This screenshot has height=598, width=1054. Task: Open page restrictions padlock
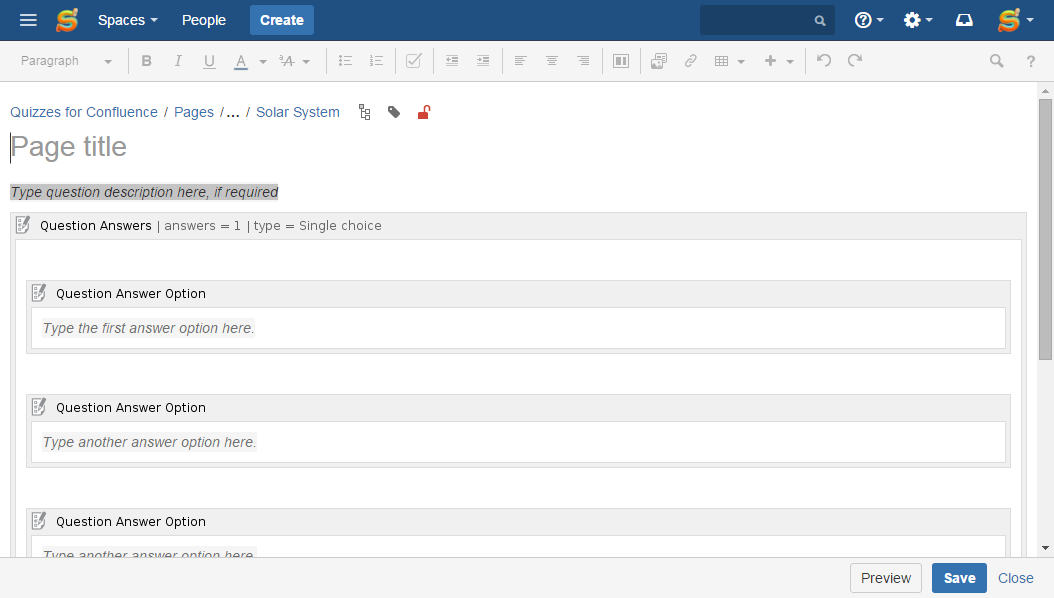(x=423, y=112)
